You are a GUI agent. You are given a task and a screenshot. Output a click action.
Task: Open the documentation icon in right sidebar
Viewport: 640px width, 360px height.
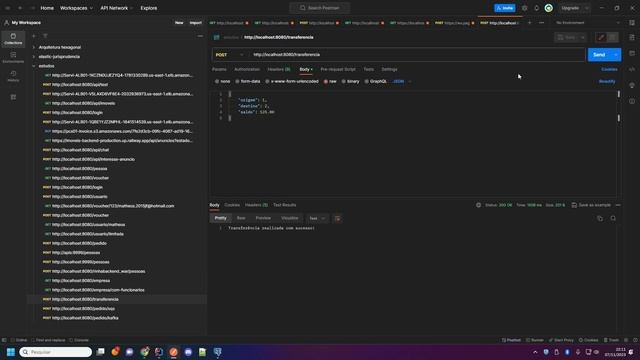pos(632,37)
